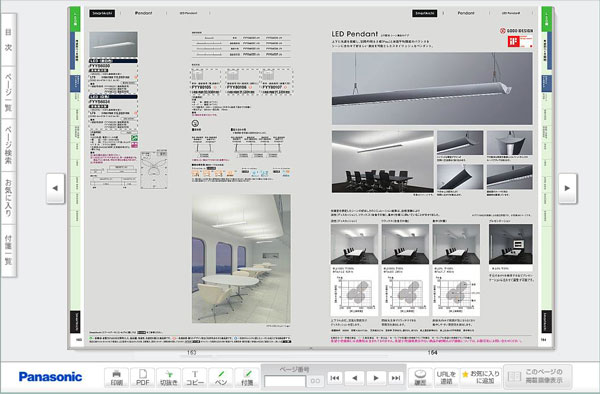Screen dimensions: 600x394
Task: Click the Pendant header label on right page
Action: 466,13
